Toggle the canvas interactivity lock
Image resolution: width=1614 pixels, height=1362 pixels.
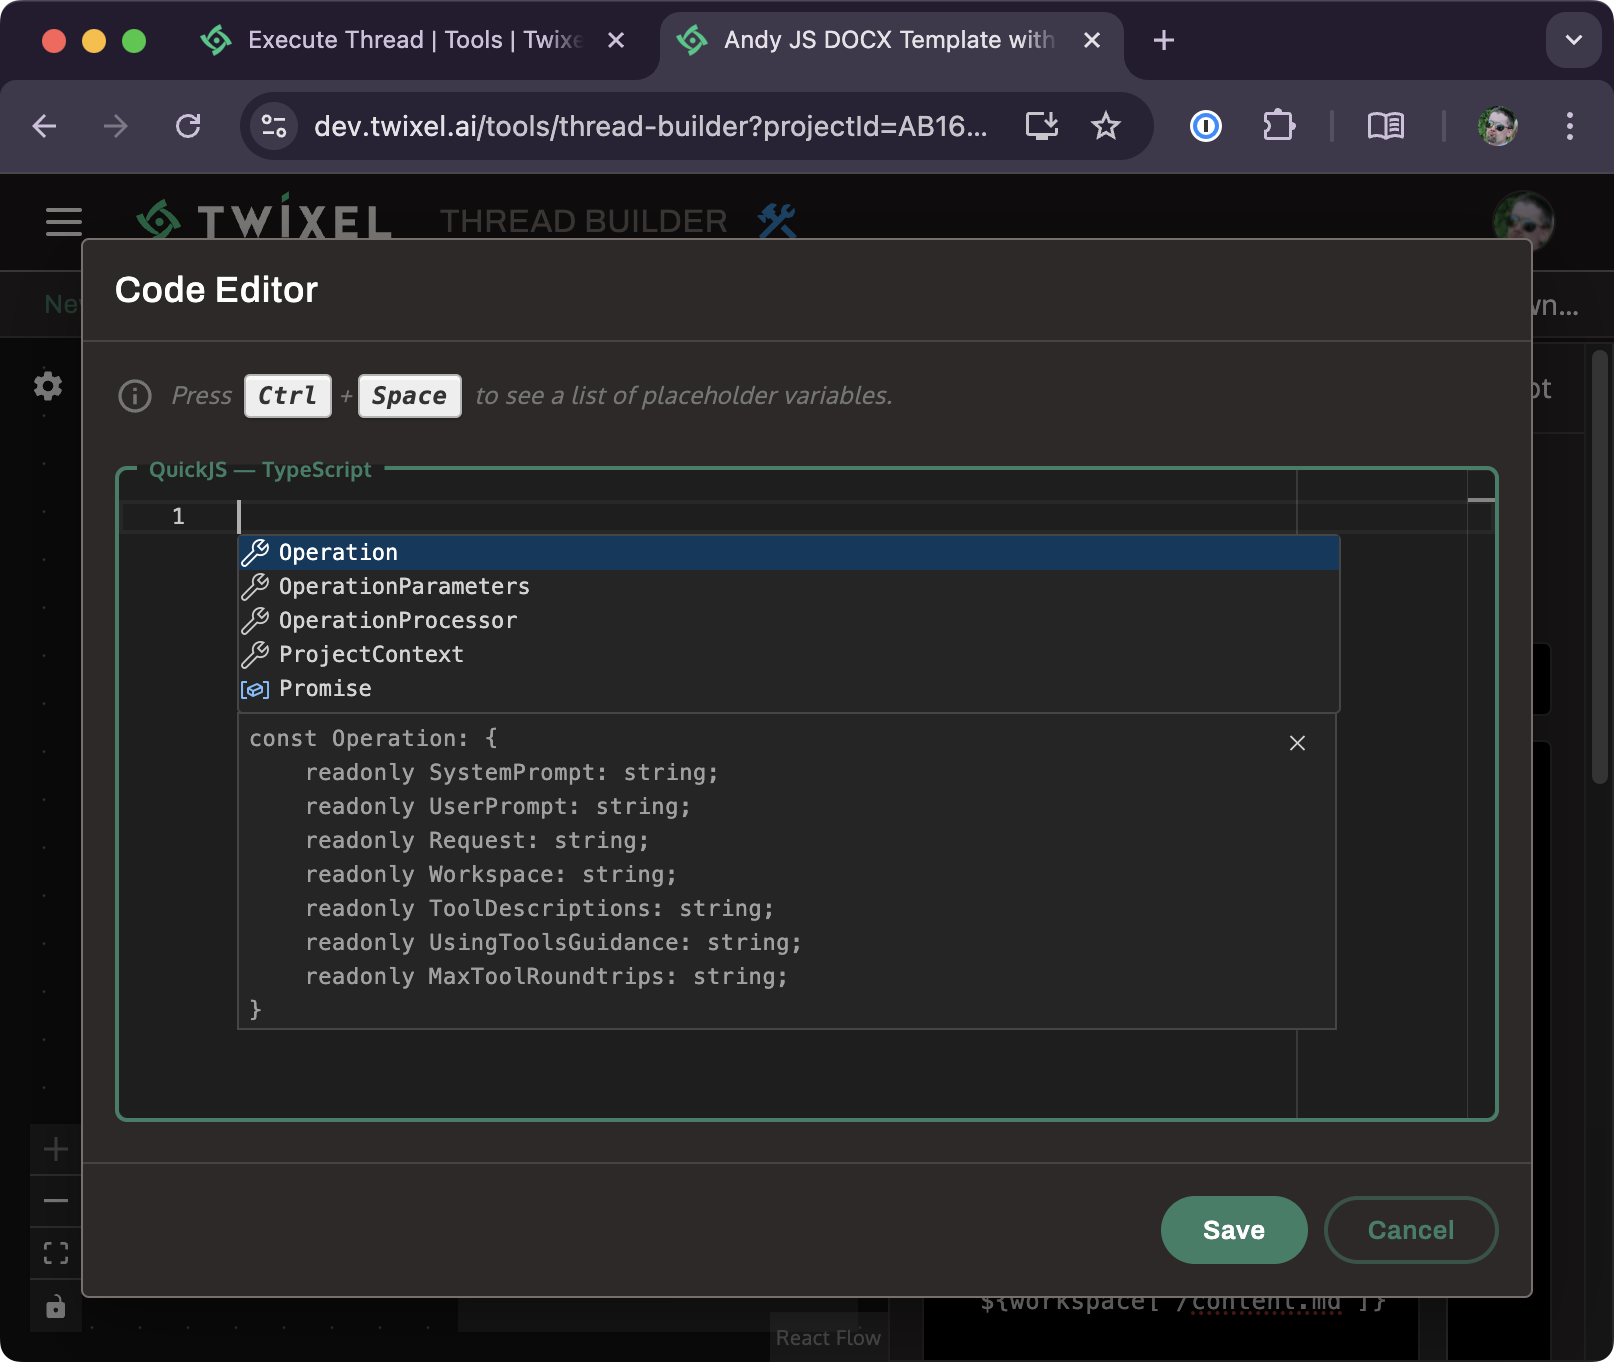(55, 1306)
